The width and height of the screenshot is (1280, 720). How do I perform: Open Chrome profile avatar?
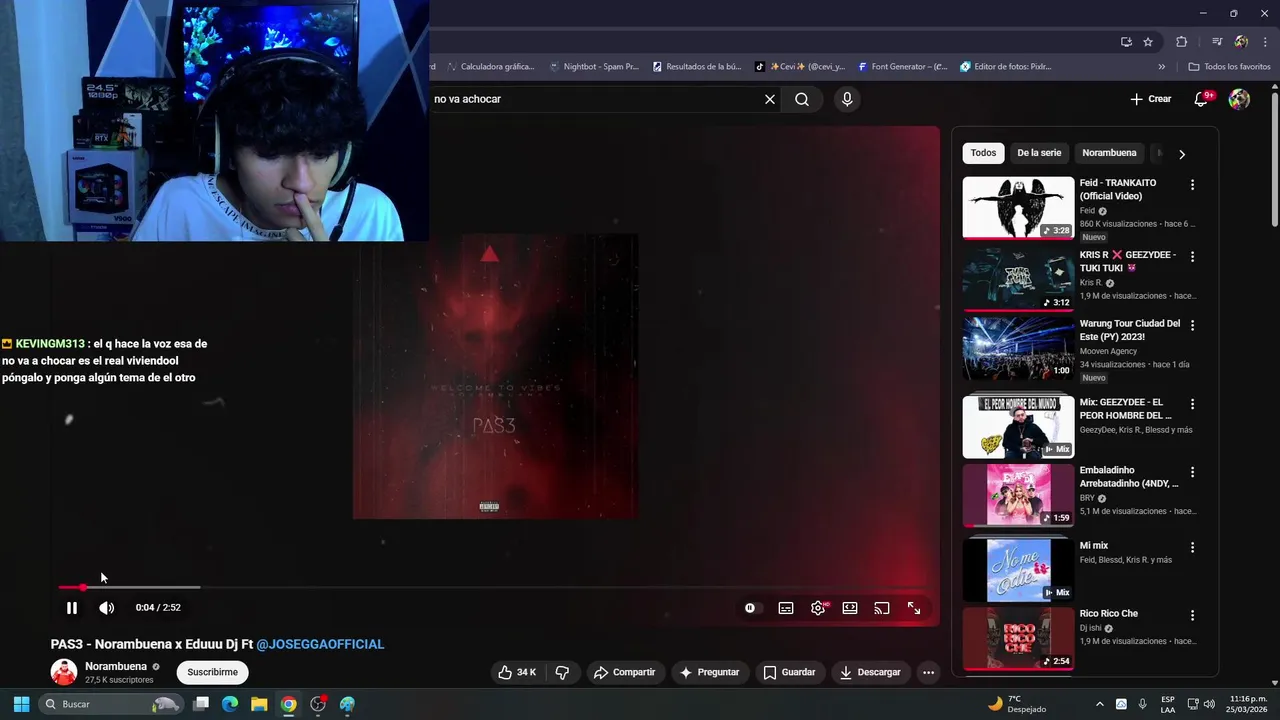(x=1241, y=42)
